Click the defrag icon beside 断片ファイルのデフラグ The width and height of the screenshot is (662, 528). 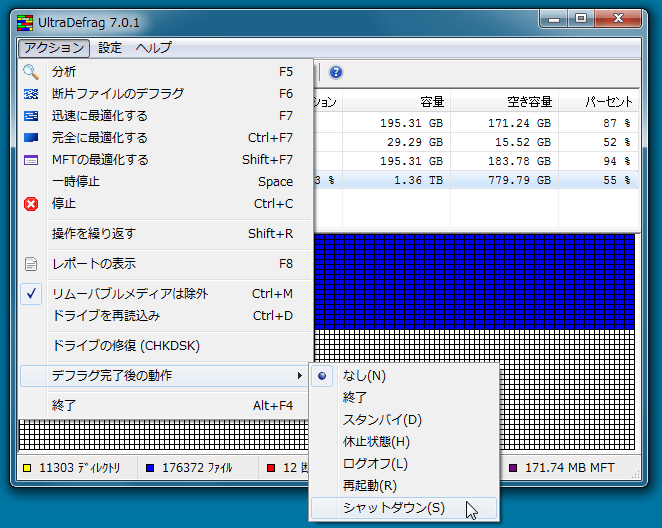[31, 94]
